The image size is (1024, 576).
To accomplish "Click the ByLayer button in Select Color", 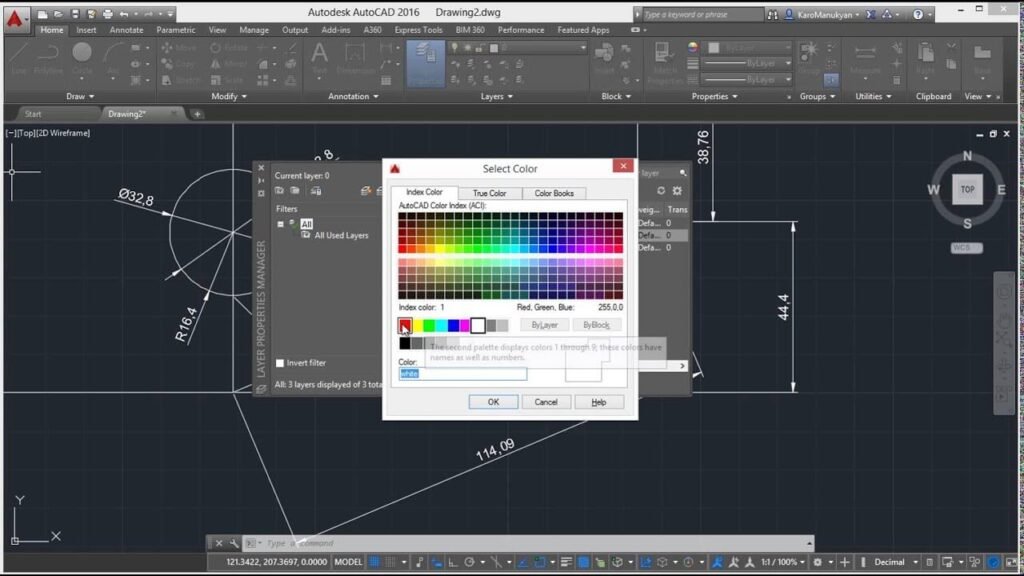I will pos(545,325).
